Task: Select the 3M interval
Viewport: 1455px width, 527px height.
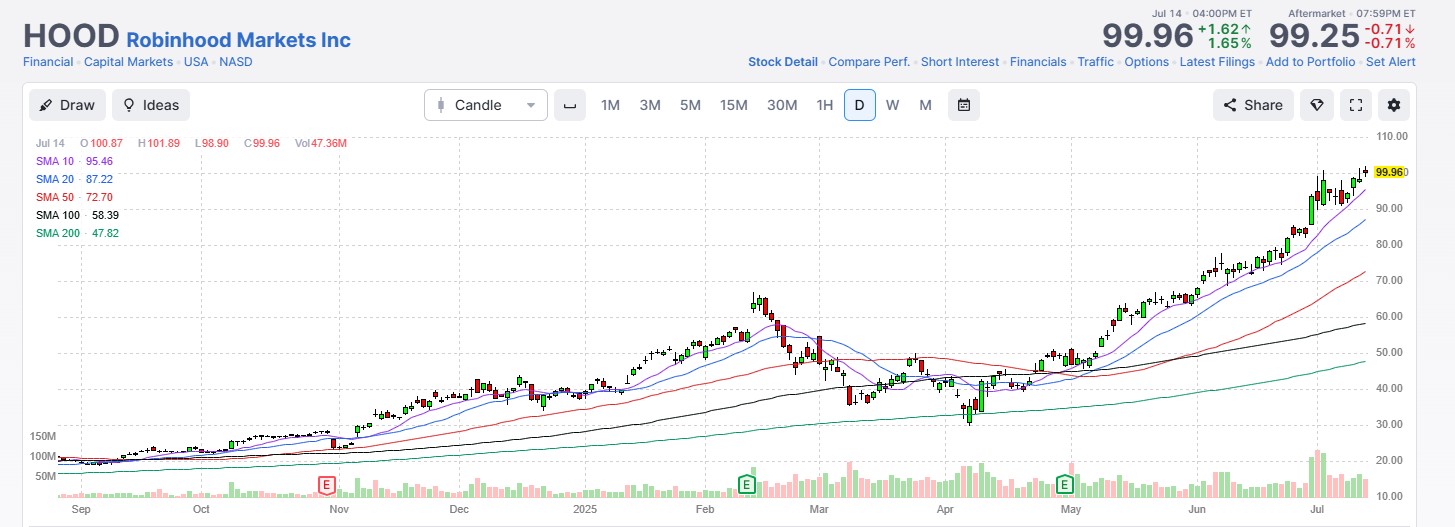Action: 650,105
